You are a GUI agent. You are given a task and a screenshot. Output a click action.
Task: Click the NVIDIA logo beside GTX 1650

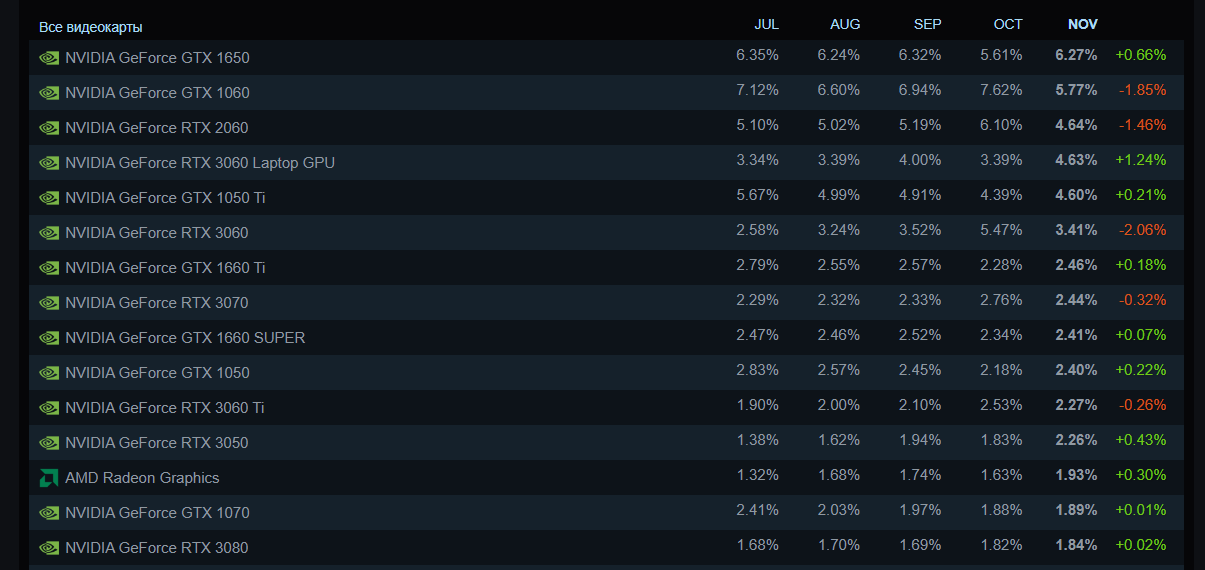pyautogui.click(x=49, y=58)
